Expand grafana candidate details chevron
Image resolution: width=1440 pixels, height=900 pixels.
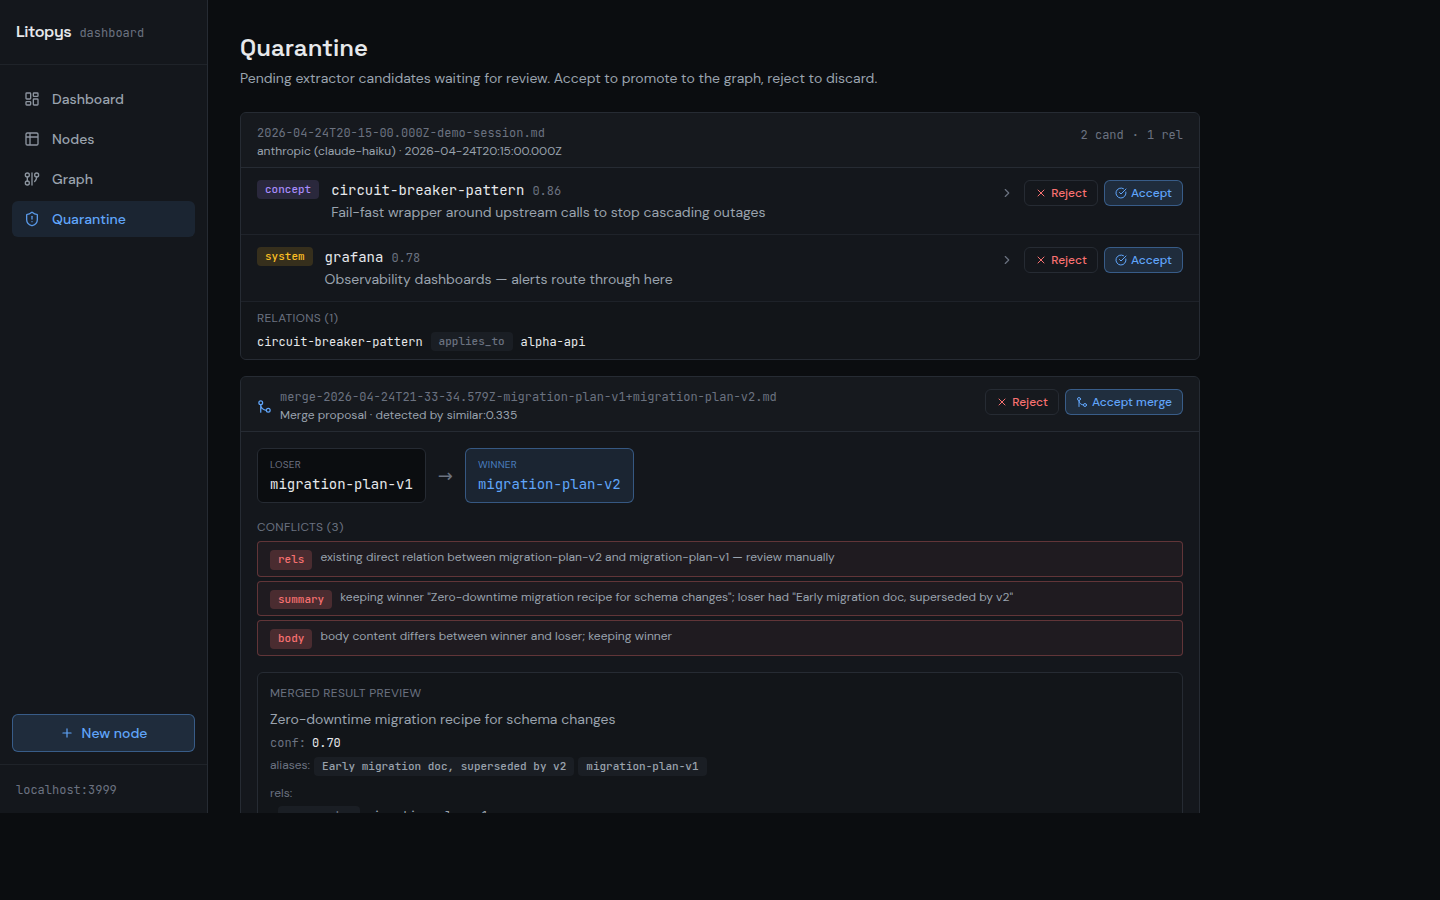click(1006, 259)
